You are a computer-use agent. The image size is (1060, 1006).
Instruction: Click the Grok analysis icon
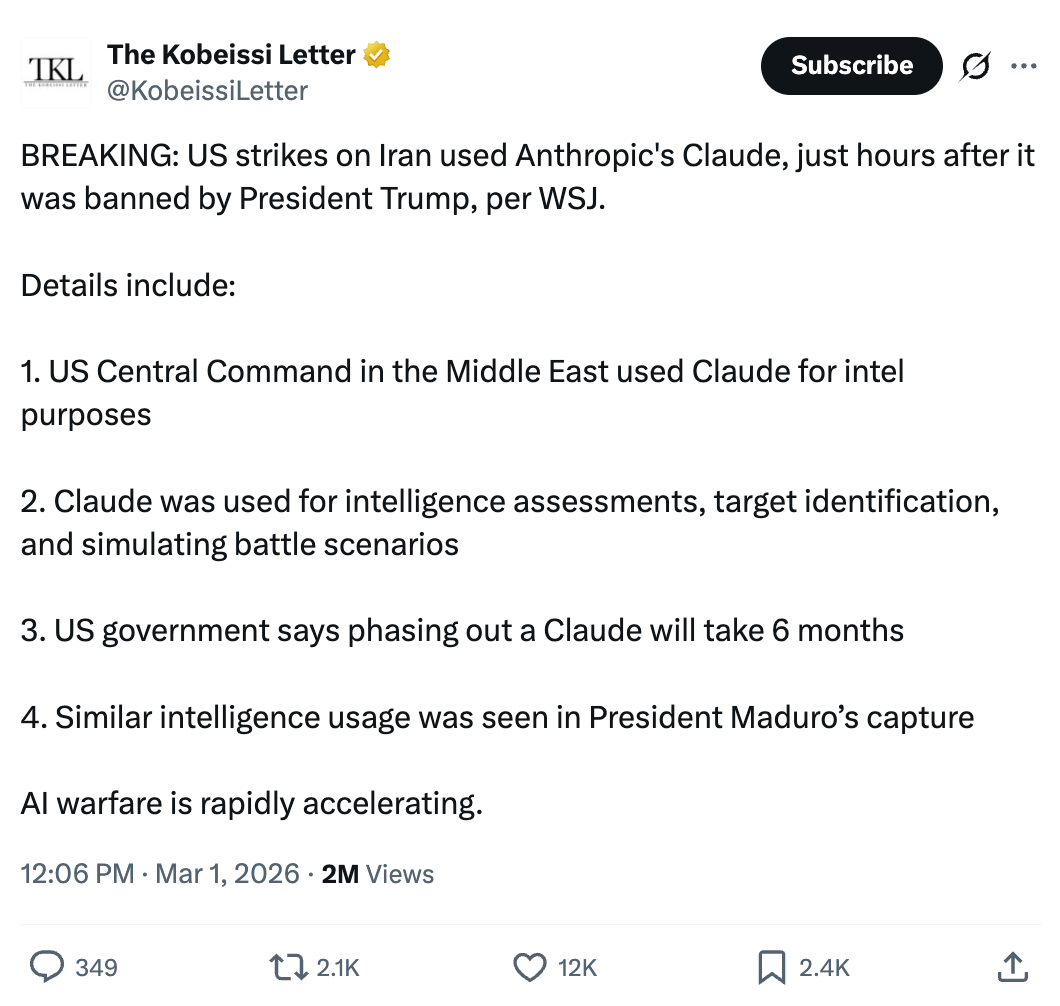point(974,66)
